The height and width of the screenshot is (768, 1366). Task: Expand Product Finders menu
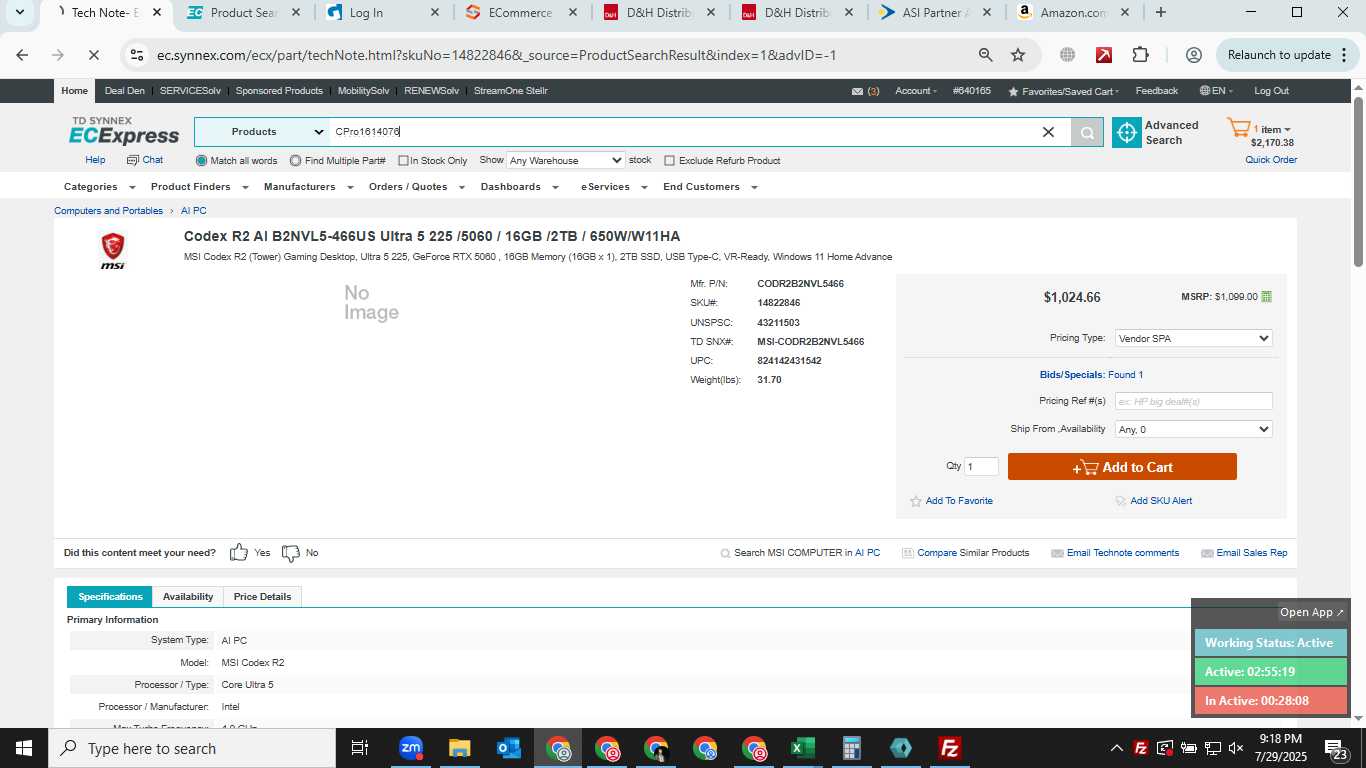tap(198, 187)
